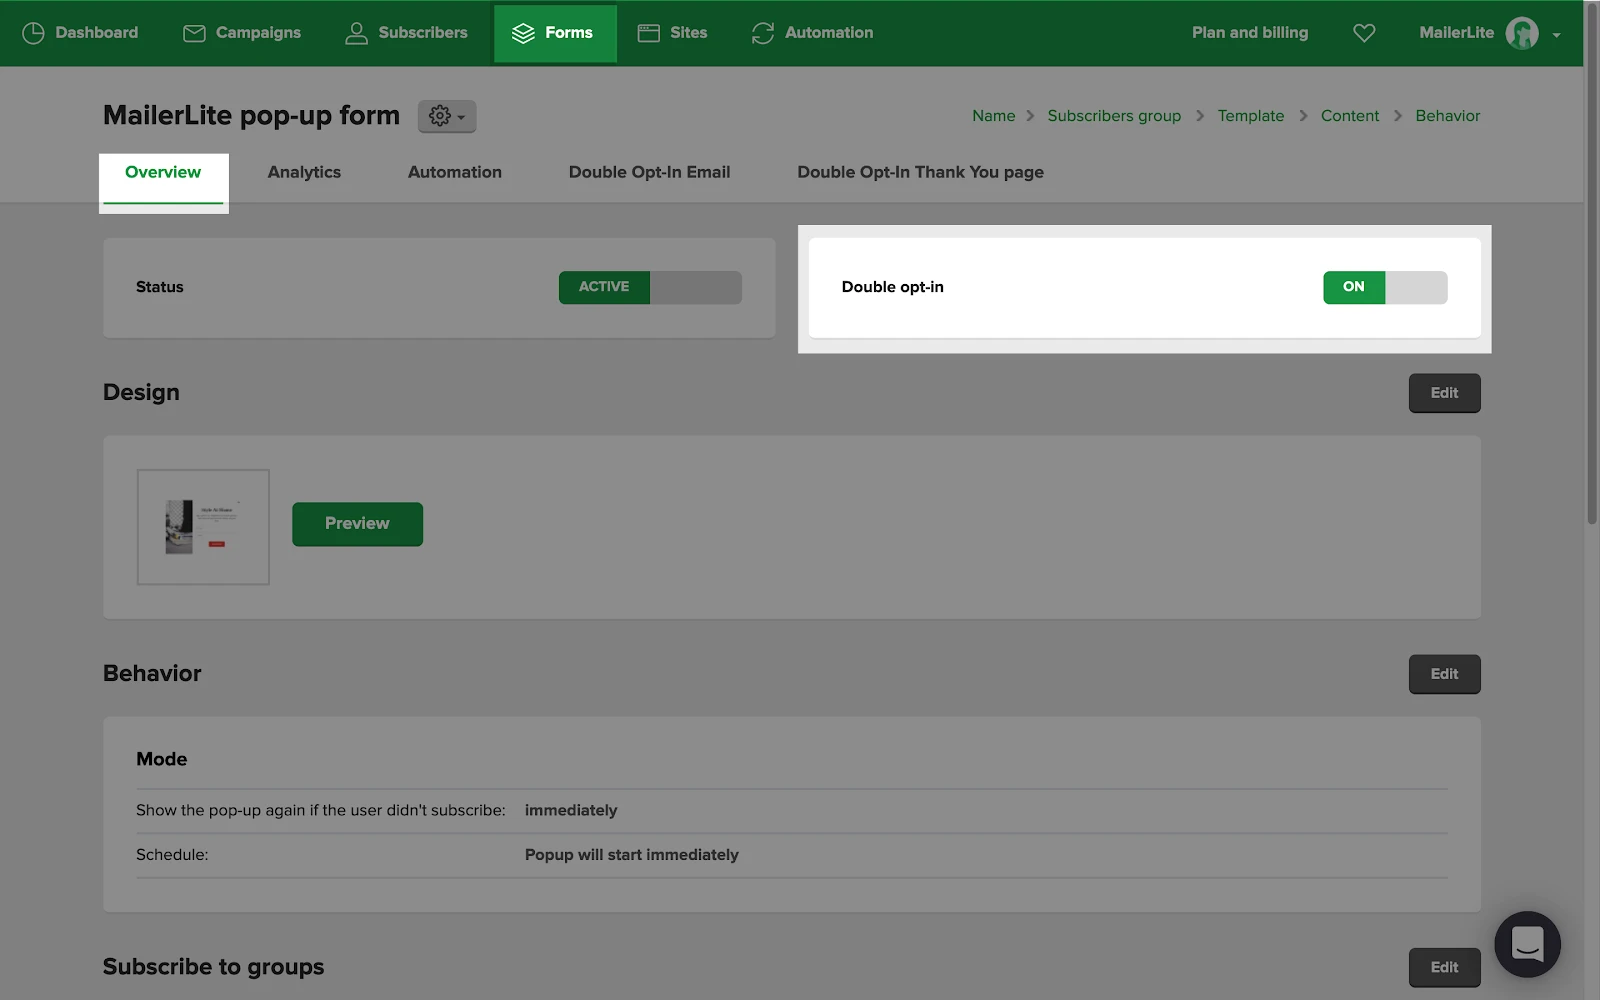Screen dimensions: 1600x1000
Task: Open the form settings gear dropdown
Action: [446, 116]
